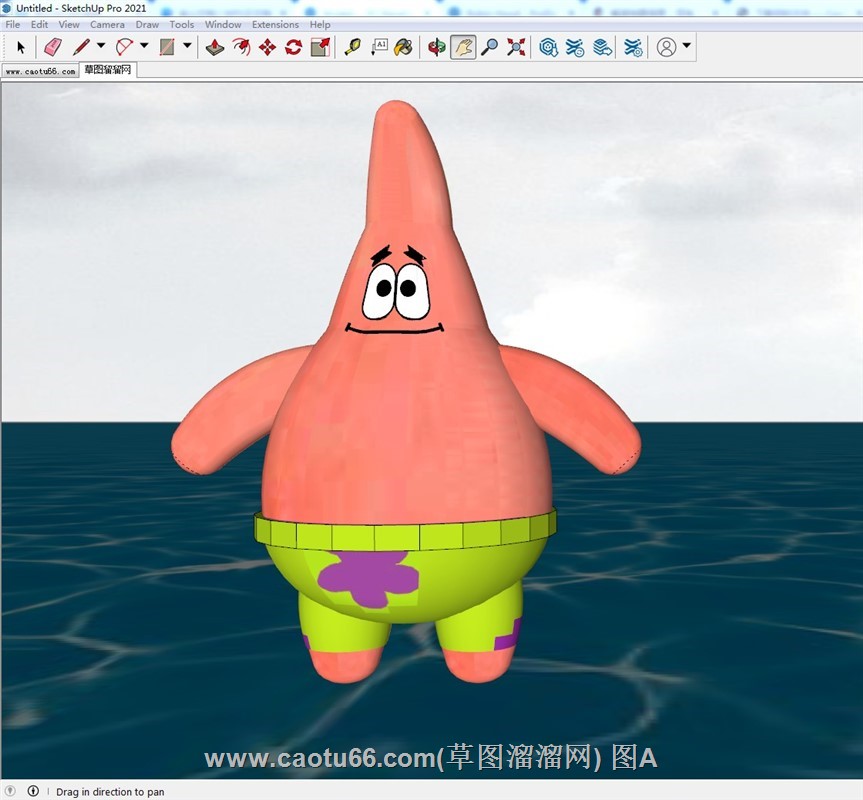Open the Extensions menu

(x=275, y=24)
